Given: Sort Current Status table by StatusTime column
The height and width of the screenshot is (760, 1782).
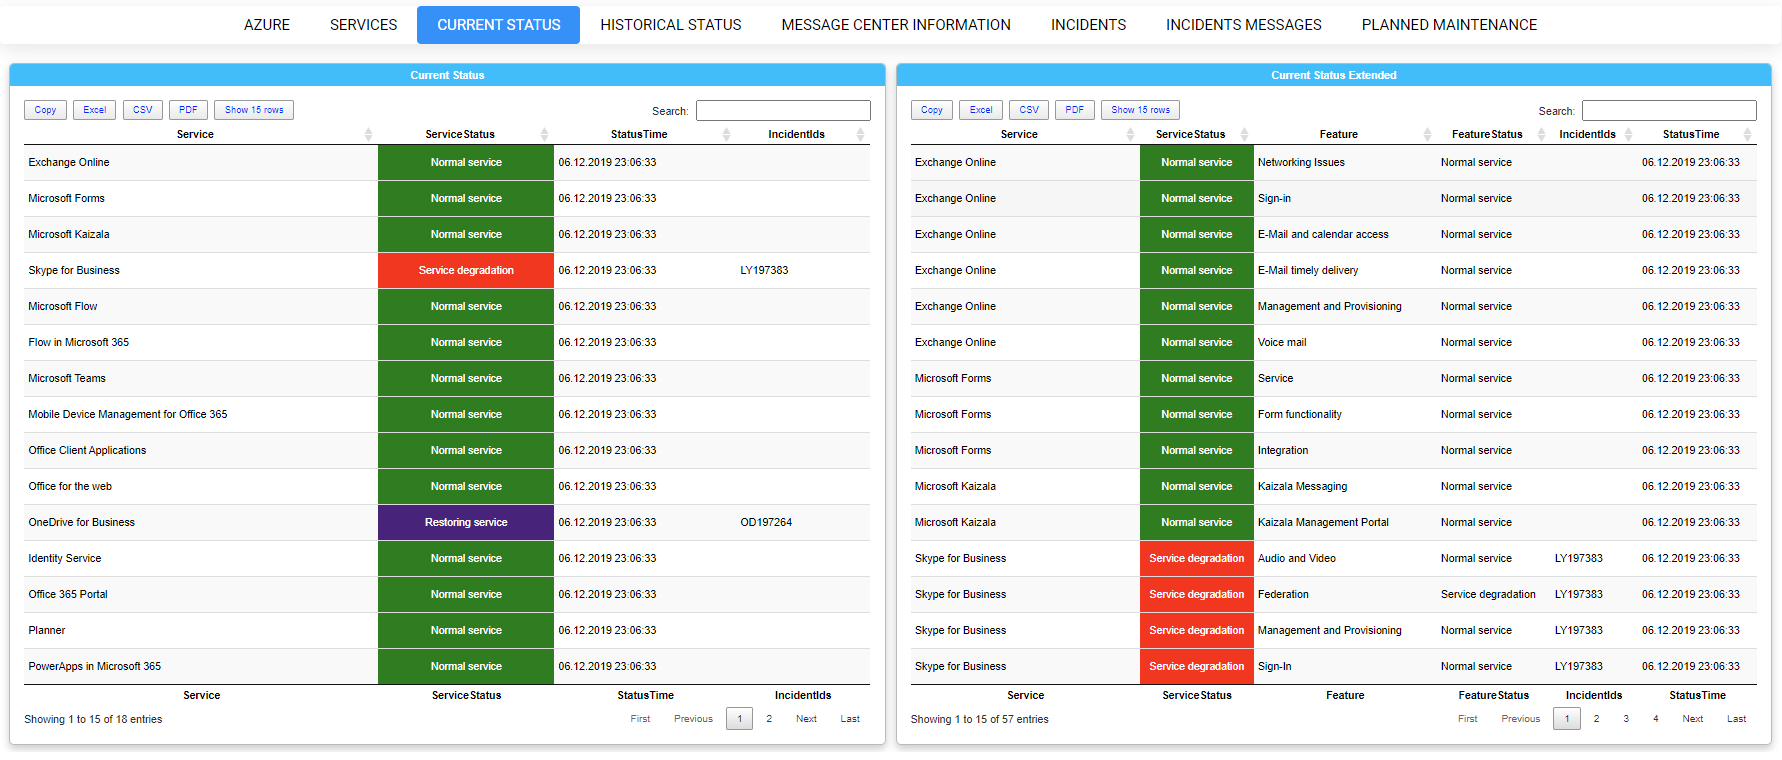Looking at the screenshot, I should point(639,134).
